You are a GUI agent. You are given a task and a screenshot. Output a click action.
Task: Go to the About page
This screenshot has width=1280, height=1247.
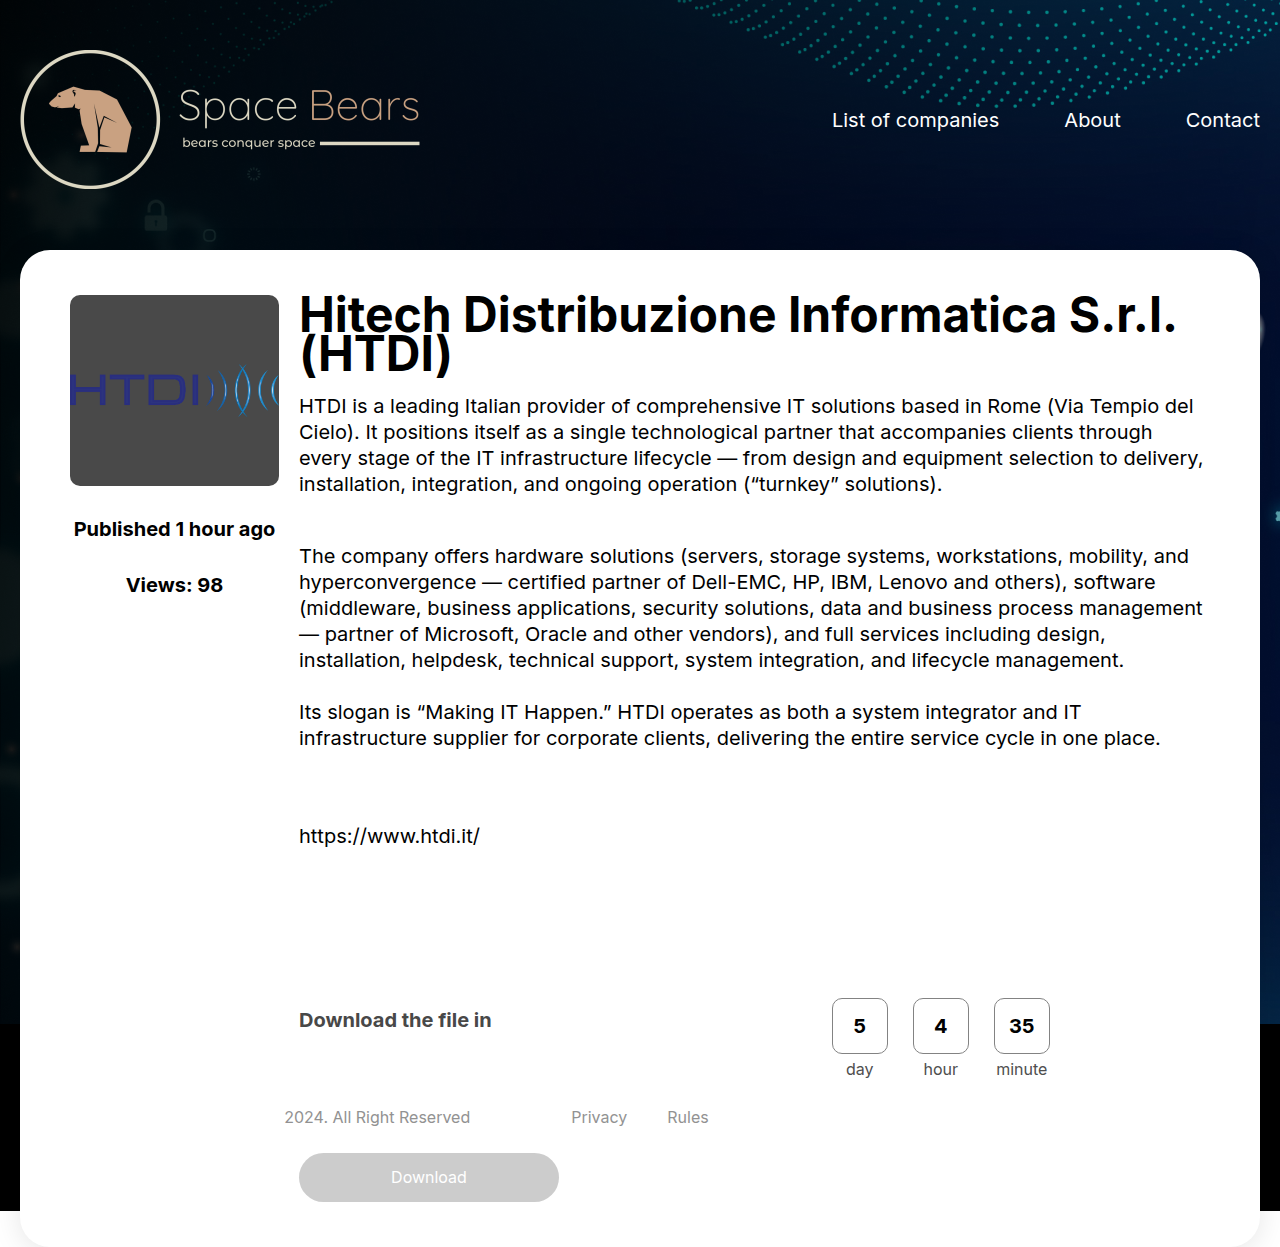(1092, 120)
